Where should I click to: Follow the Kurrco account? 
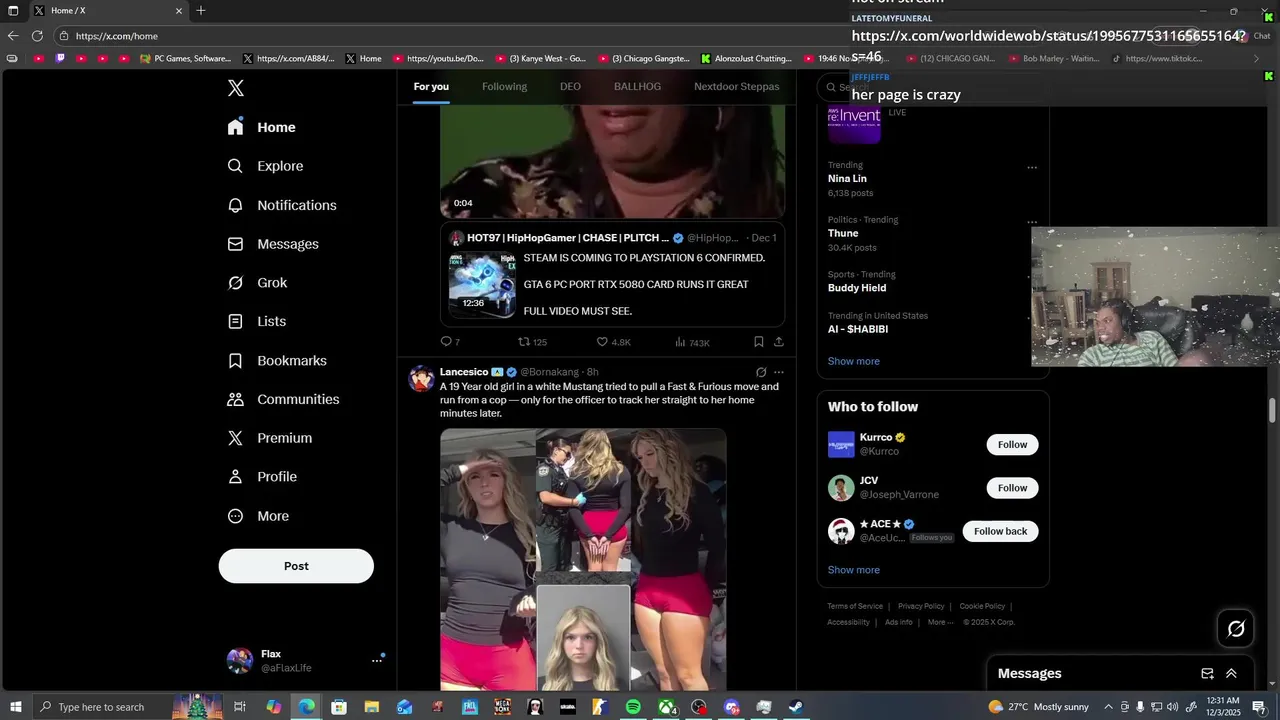[x=1012, y=445]
